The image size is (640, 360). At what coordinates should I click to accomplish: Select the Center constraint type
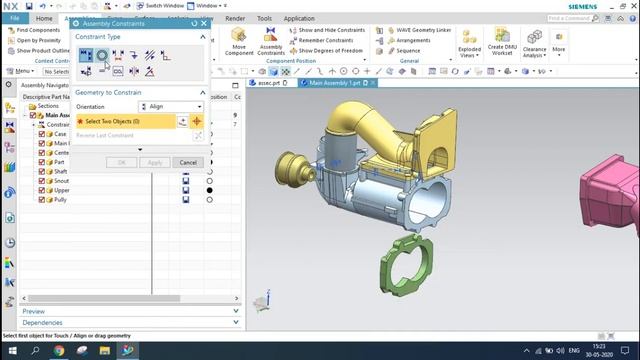pyautogui.click(x=134, y=71)
